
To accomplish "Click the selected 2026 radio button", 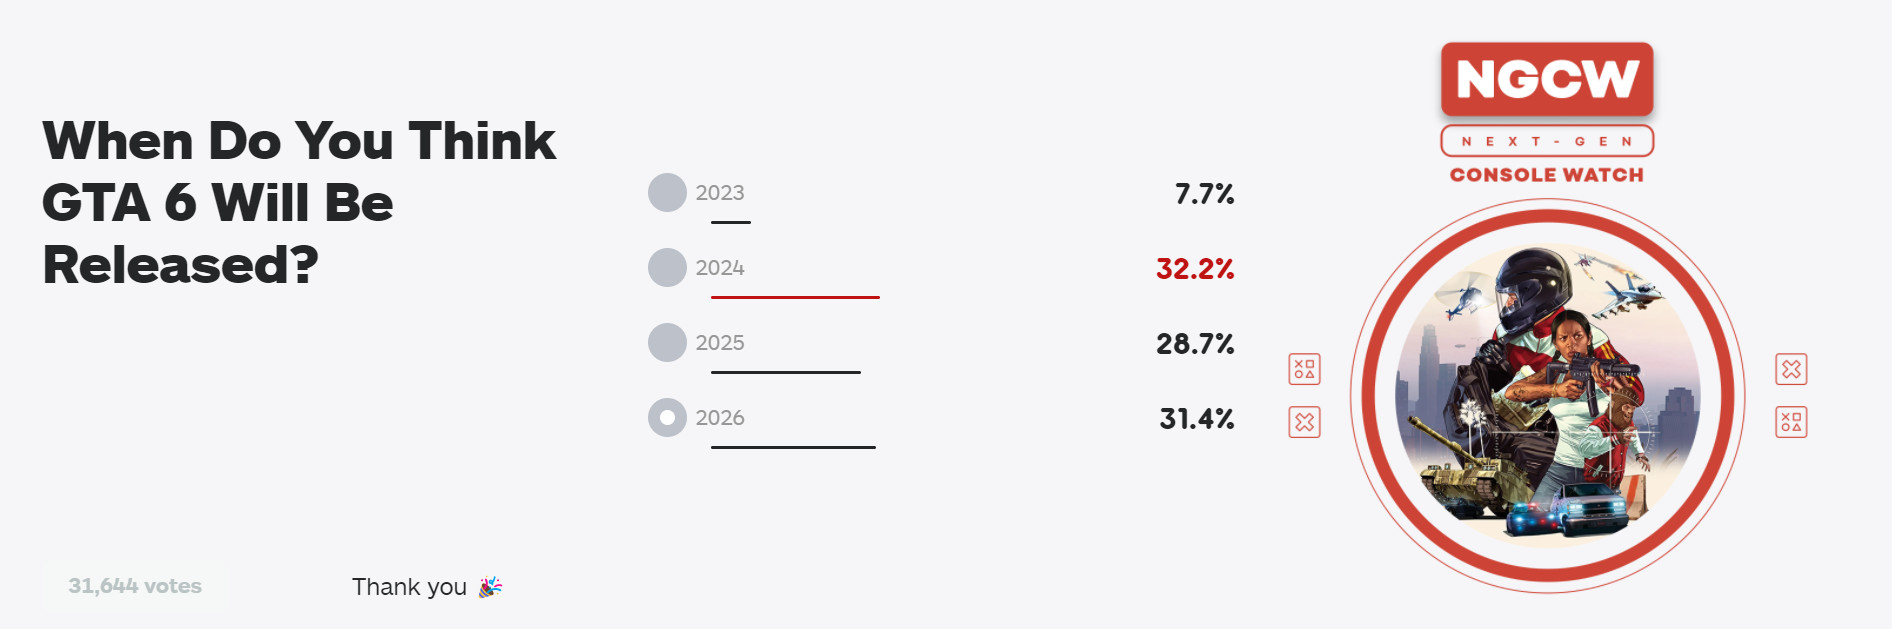I will [x=667, y=418].
